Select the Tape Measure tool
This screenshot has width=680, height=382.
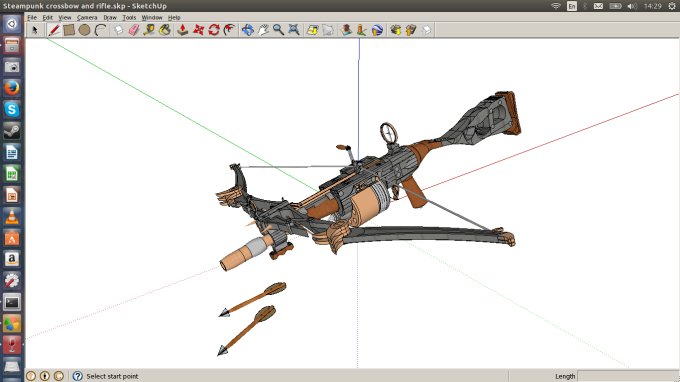[x=149, y=30]
